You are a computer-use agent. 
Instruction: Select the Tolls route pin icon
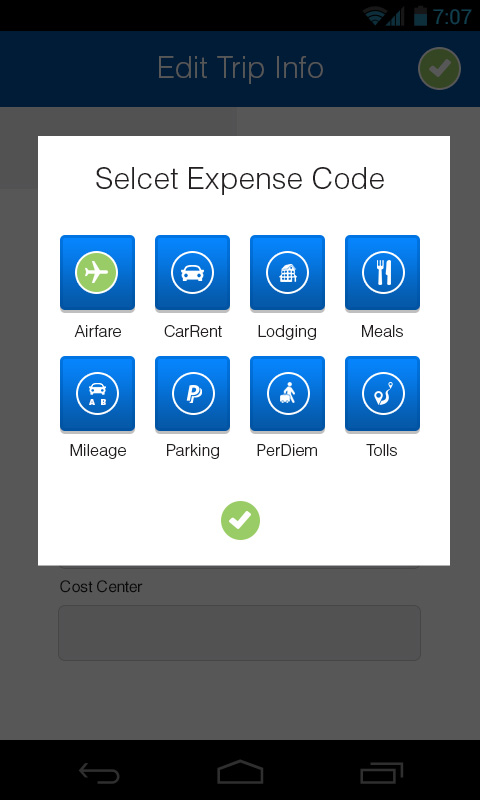pyautogui.click(x=383, y=394)
